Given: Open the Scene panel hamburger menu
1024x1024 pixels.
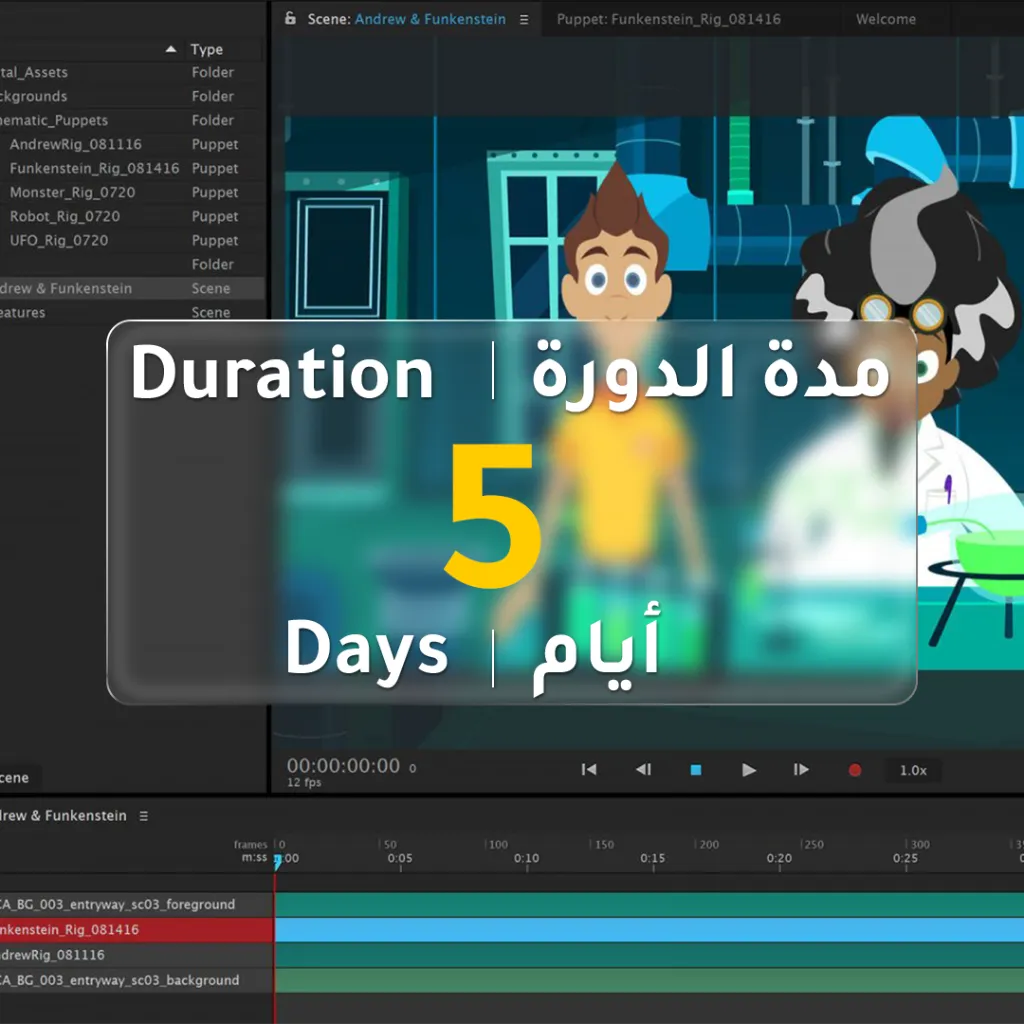Looking at the screenshot, I should pyautogui.click(x=524, y=20).
